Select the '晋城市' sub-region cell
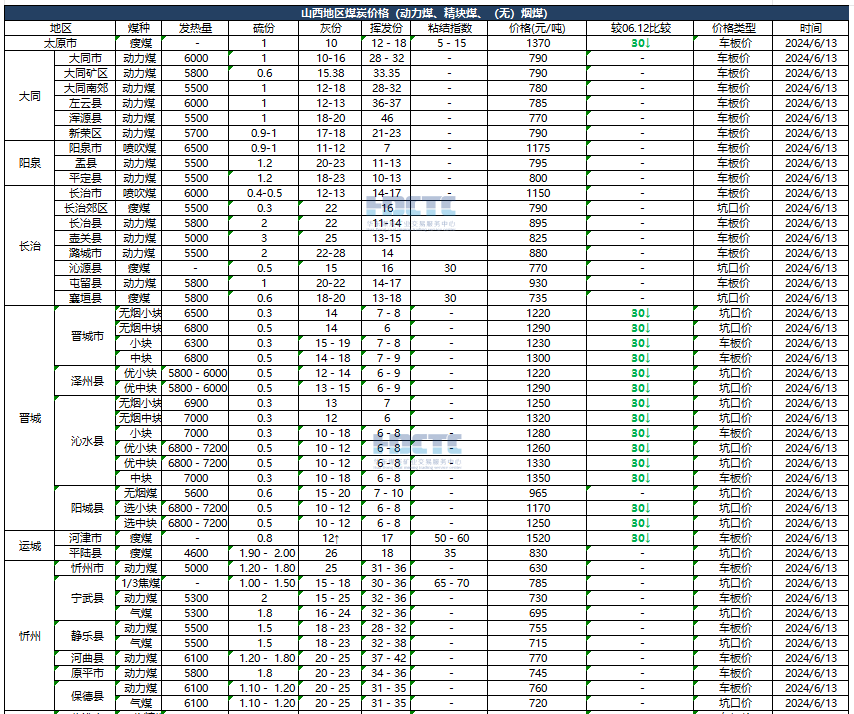 pyautogui.click(x=87, y=336)
